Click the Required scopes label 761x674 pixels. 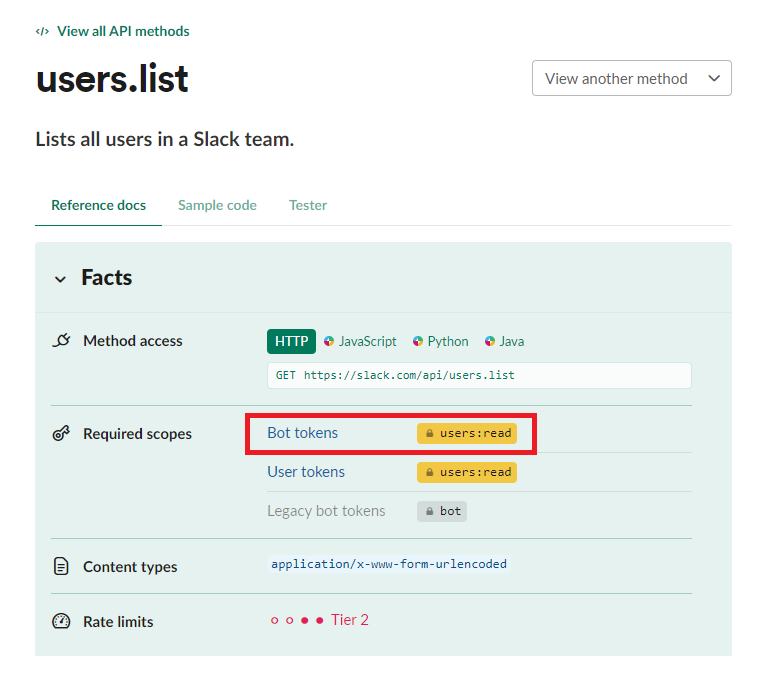click(137, 433)
